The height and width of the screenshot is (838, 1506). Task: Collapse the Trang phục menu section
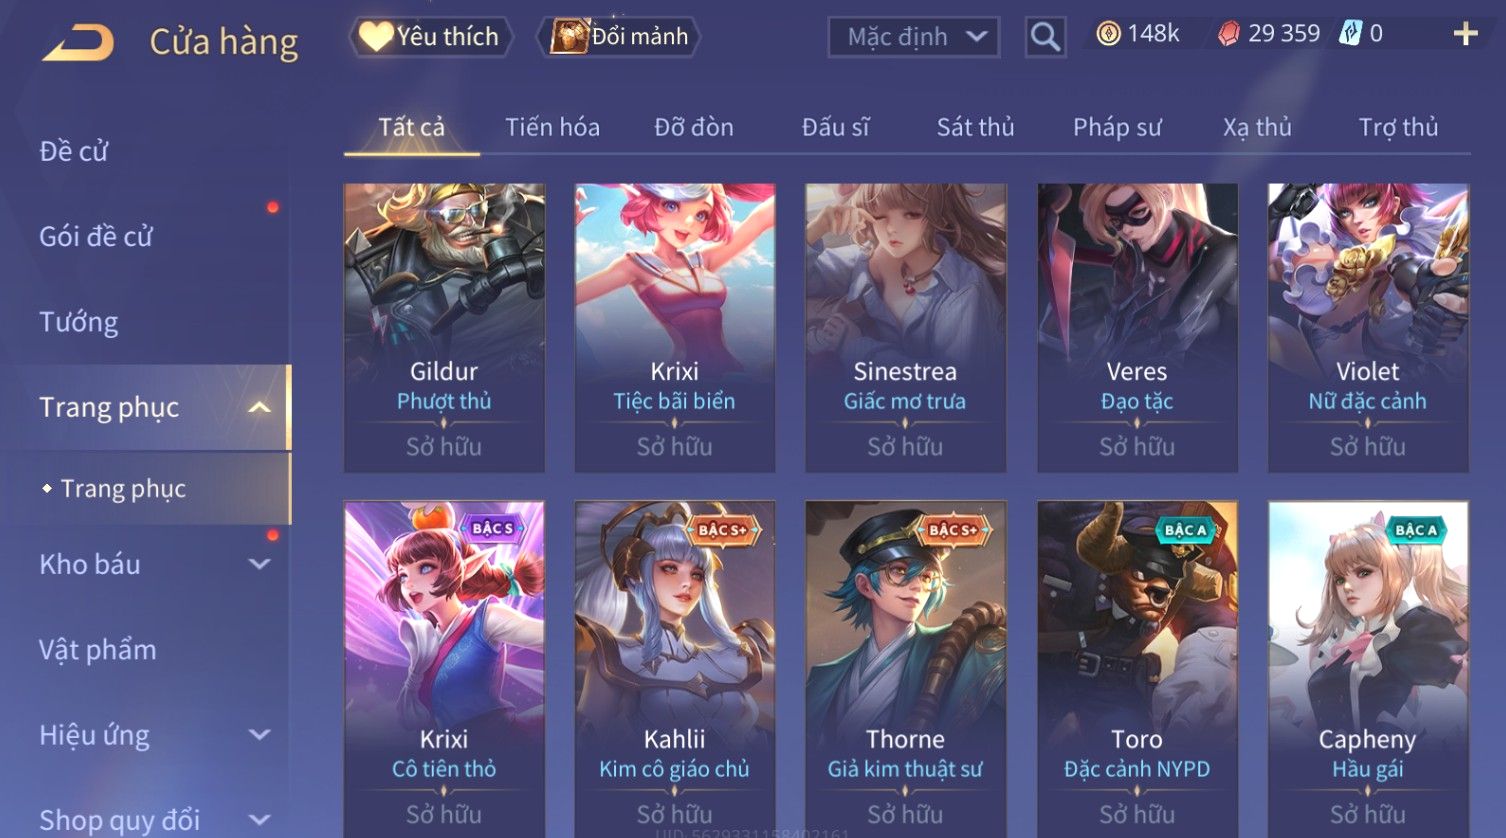click(259, 407)
